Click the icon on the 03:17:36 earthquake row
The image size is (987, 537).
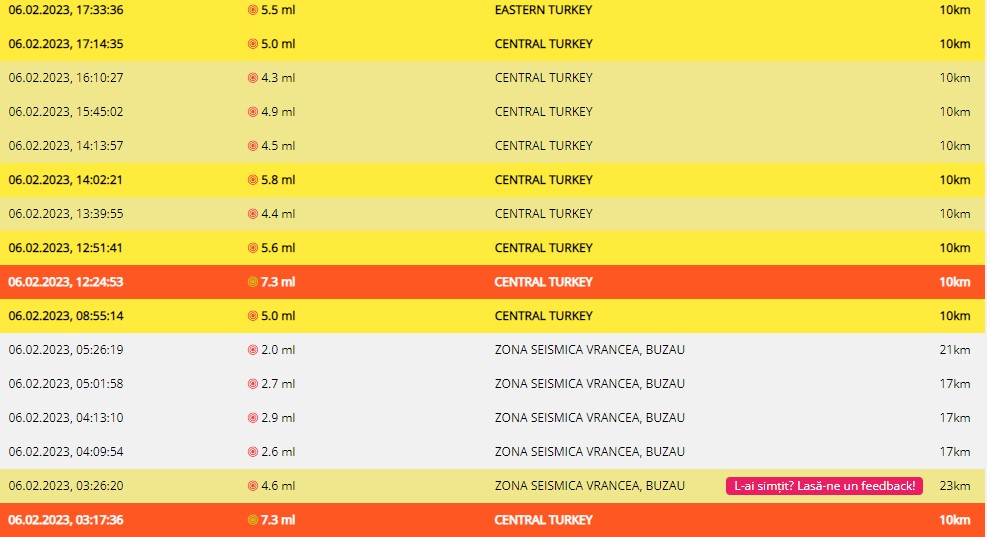pos(252,520)
